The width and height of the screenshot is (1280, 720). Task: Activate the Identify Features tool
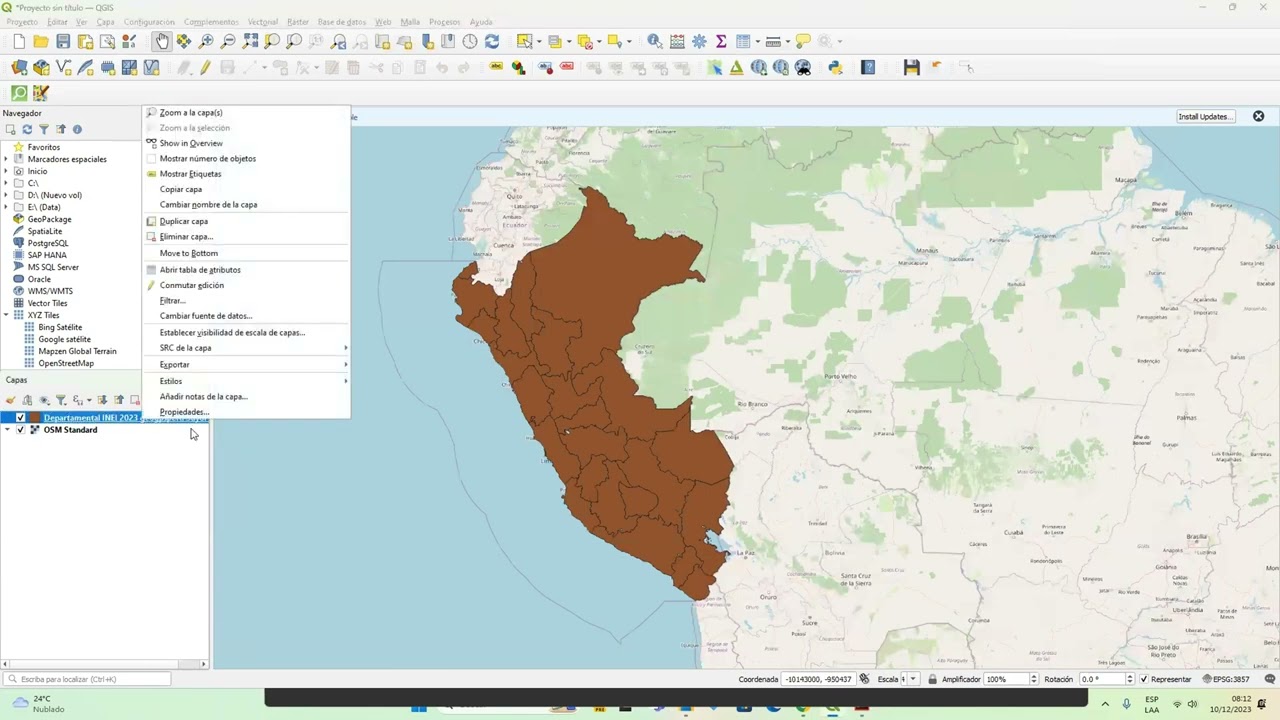[654, 41]
